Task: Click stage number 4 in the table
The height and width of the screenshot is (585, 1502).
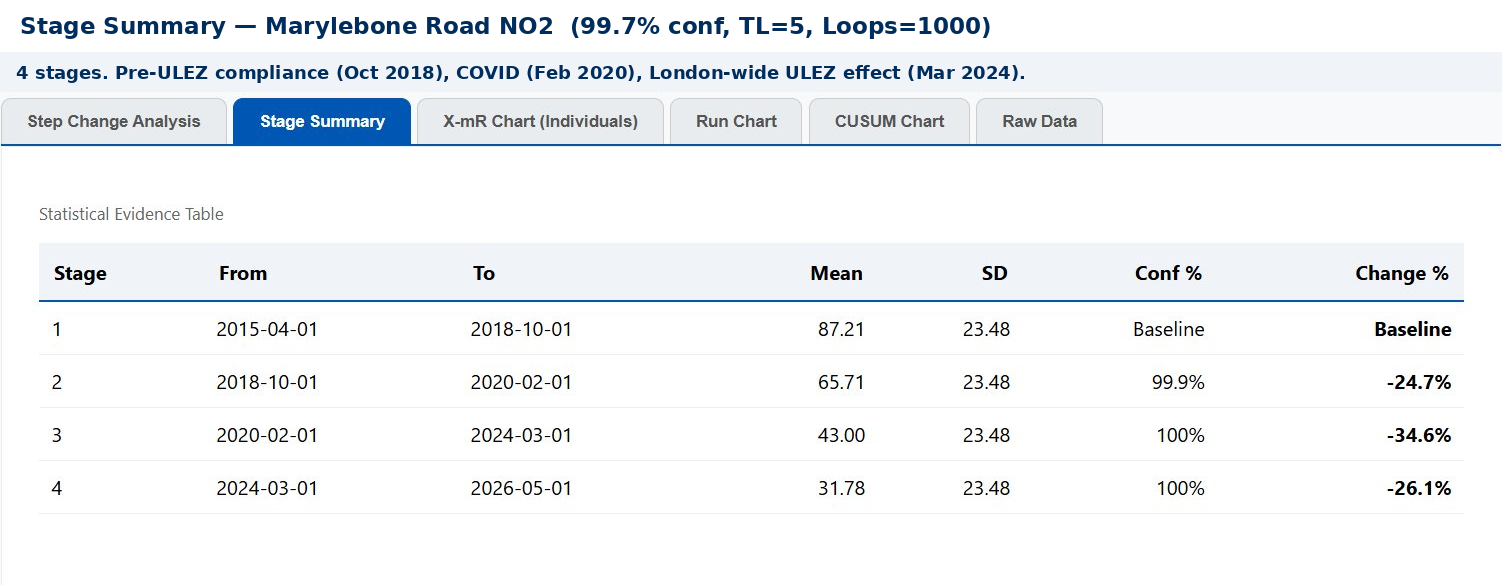Action: click(57, 488)
